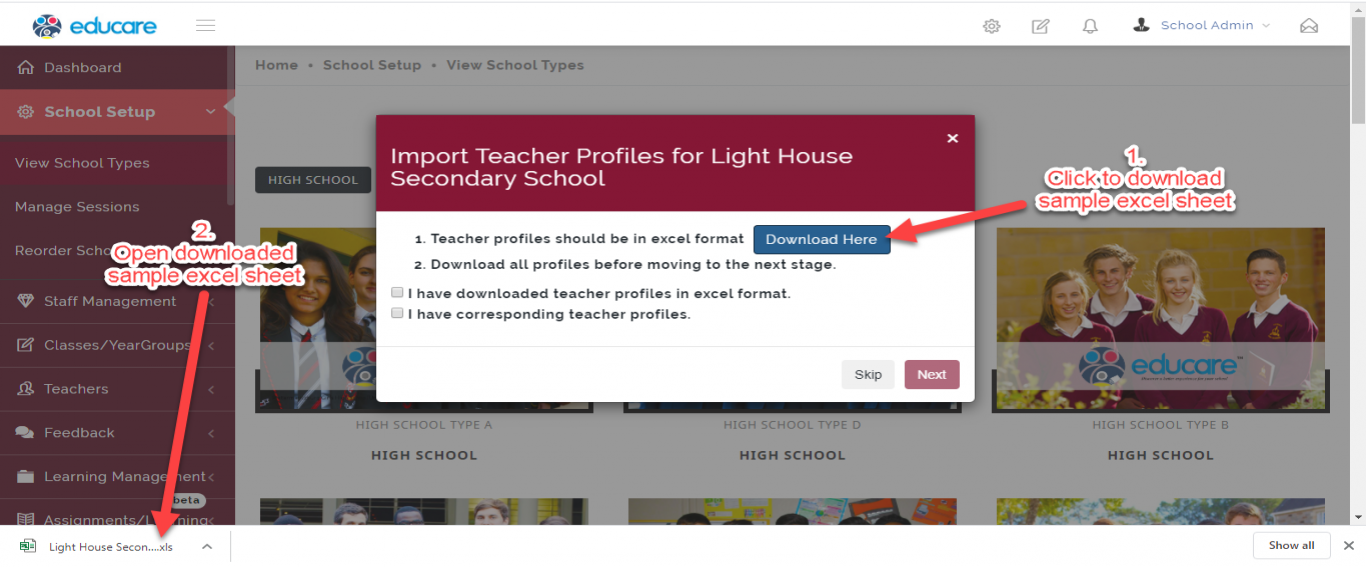Image resolution: width=1366 pixels, height=567 pixels.
Task: Click the Next button in dialog
Action: (x=932, y=375)
